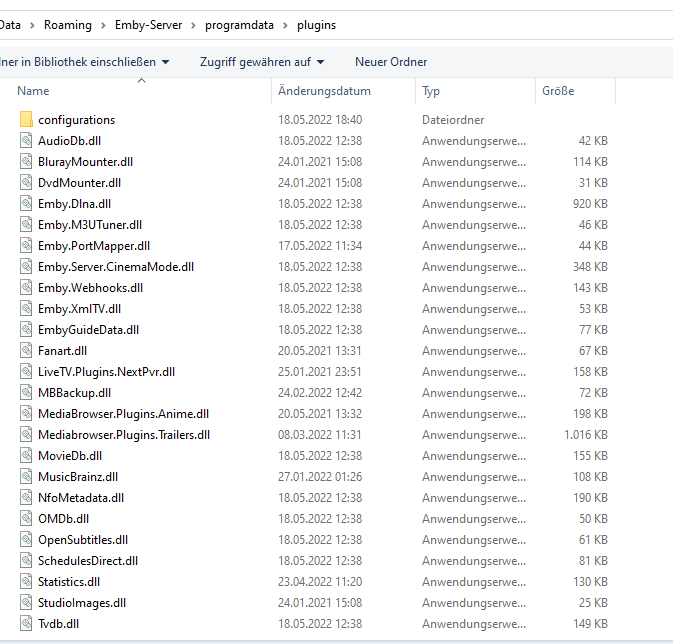Select the Emby.Dlna.dll file icon
Viewport: 673px width, 644px height.
coord(26,204)
